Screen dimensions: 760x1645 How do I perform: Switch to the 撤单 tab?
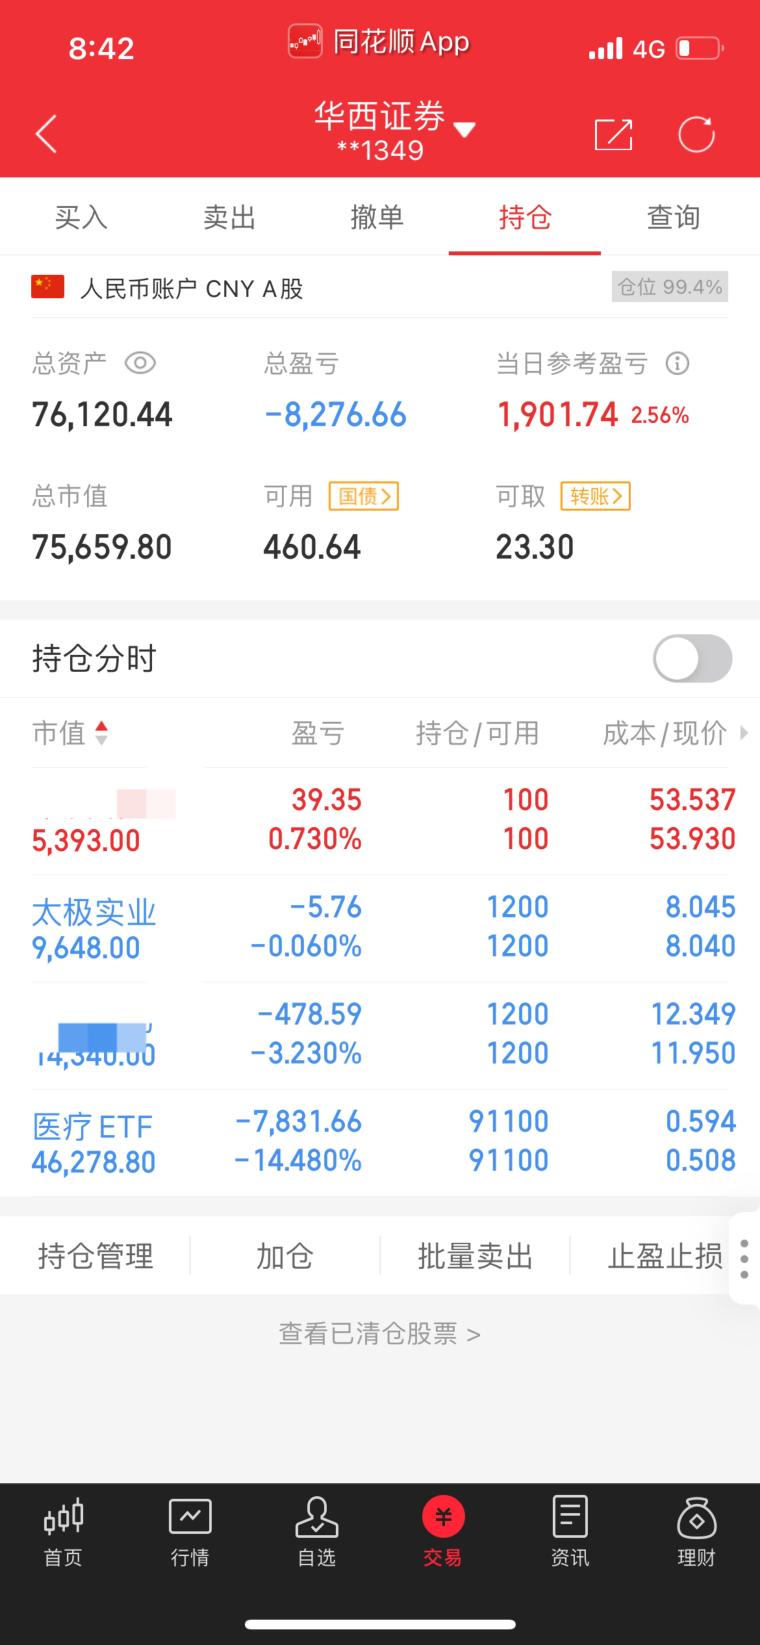(x=377, y=217)
